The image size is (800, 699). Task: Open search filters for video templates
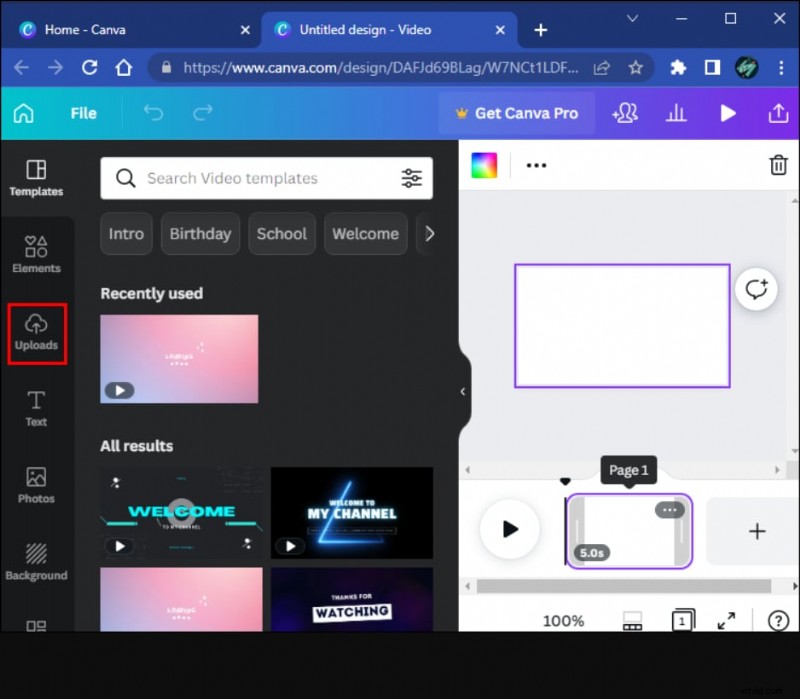(412, 178)
